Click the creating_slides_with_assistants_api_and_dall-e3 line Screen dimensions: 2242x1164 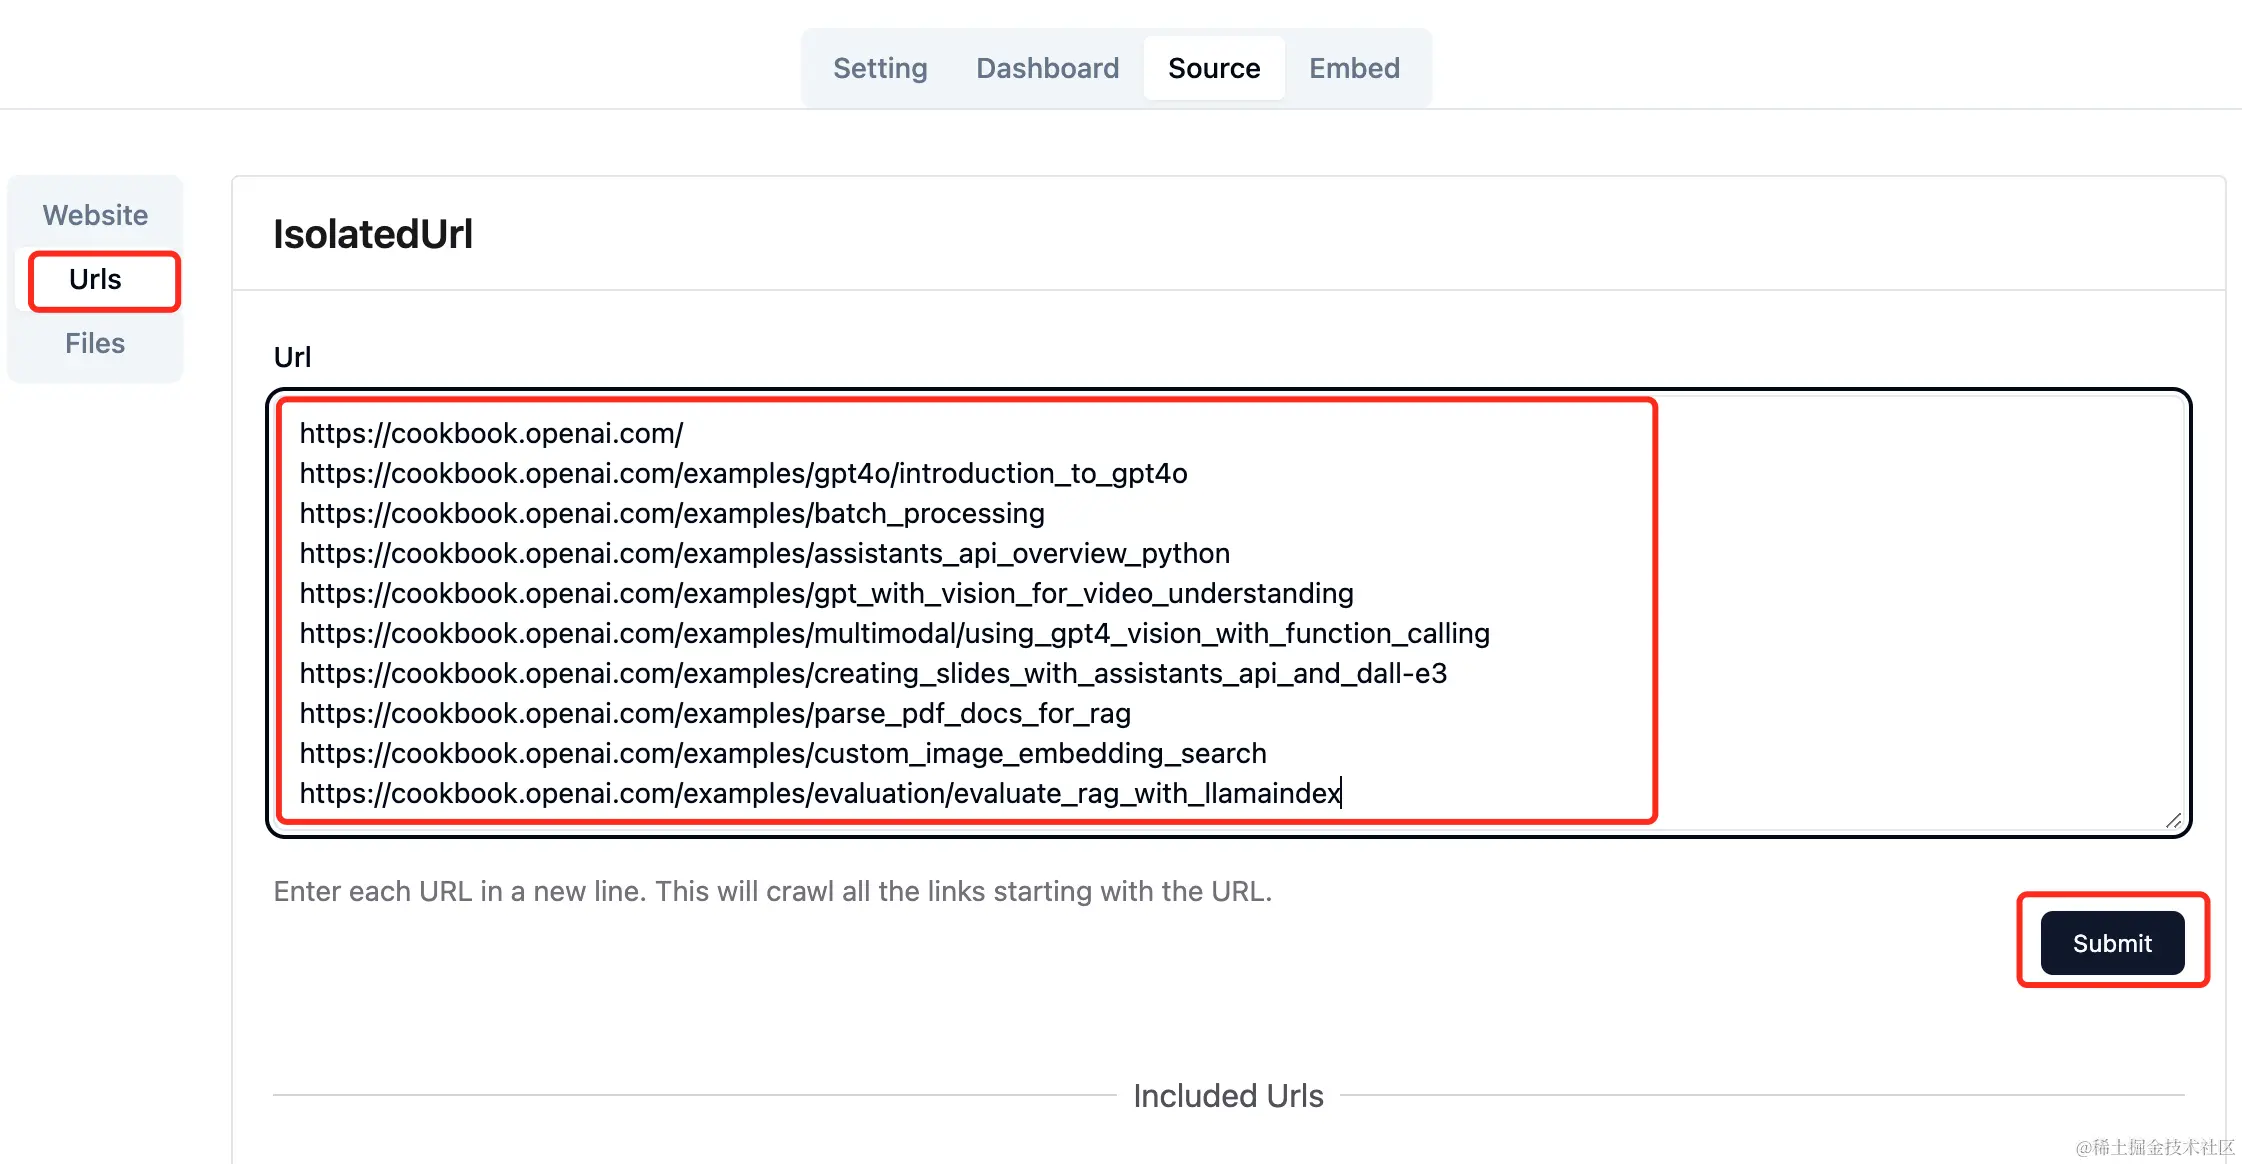pos(873,673)
